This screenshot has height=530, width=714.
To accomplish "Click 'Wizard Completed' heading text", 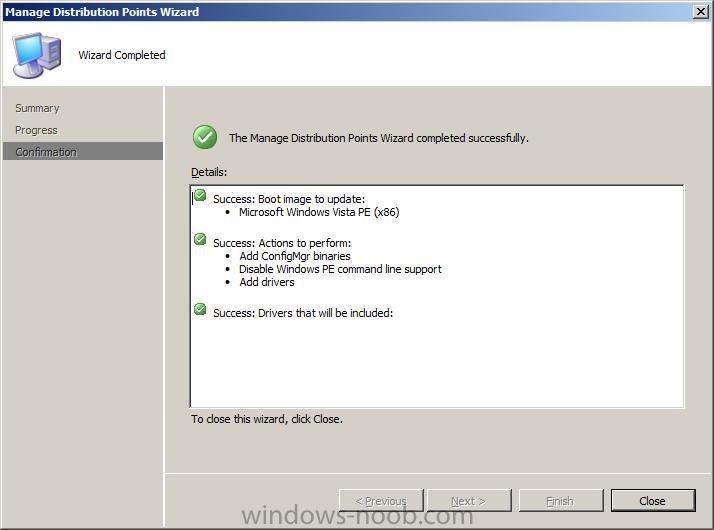I will 122,55.
